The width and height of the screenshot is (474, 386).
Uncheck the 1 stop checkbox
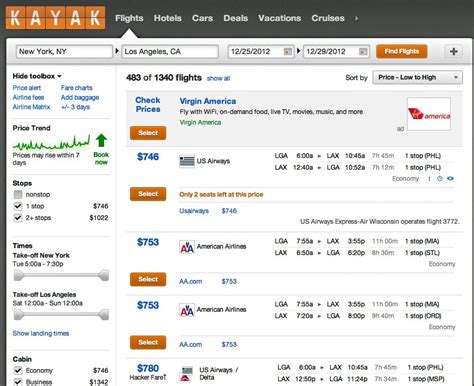(18, 206)
